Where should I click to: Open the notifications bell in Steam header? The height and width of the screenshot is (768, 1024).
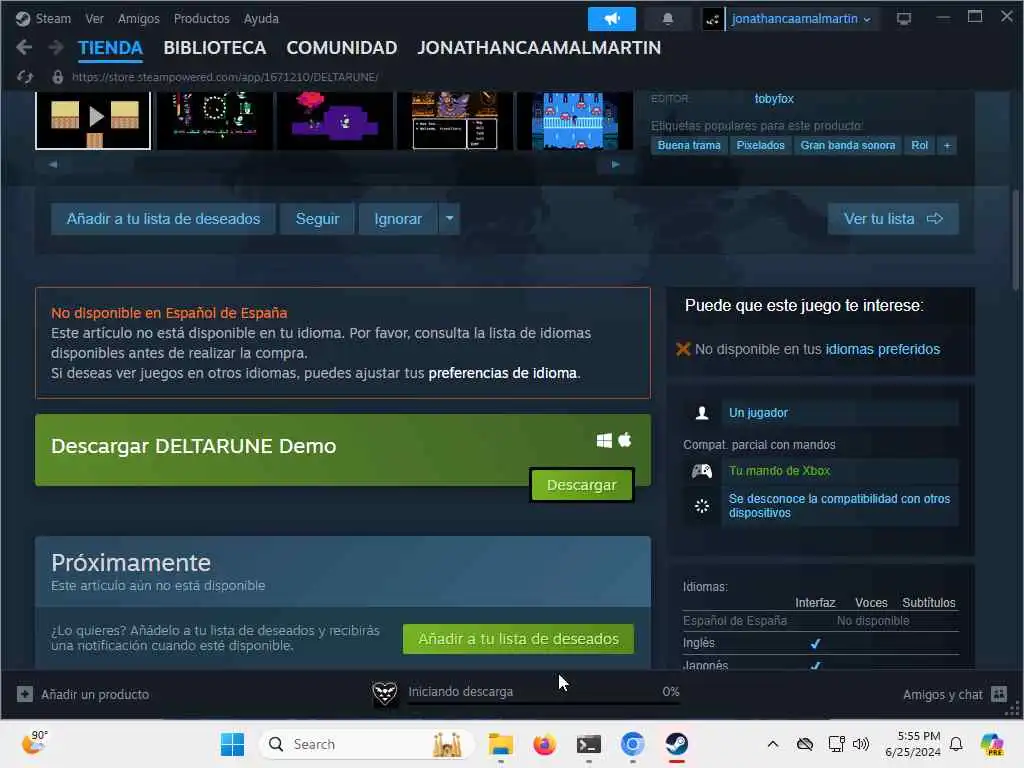click(667, 19)
